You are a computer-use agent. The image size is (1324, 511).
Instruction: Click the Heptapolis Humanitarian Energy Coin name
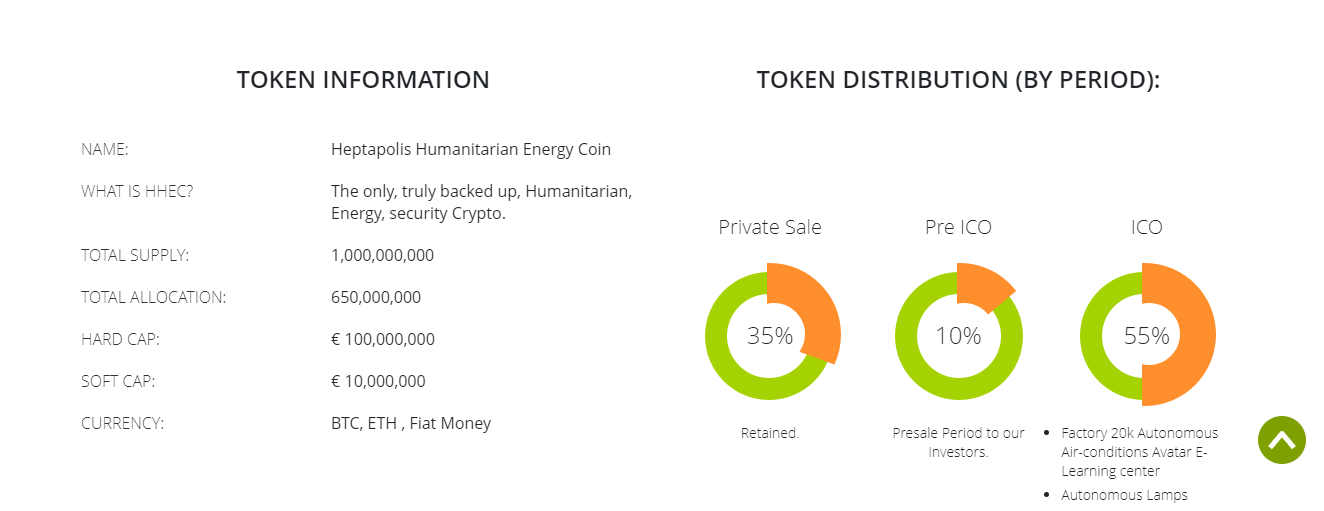[x=471, y=149]
